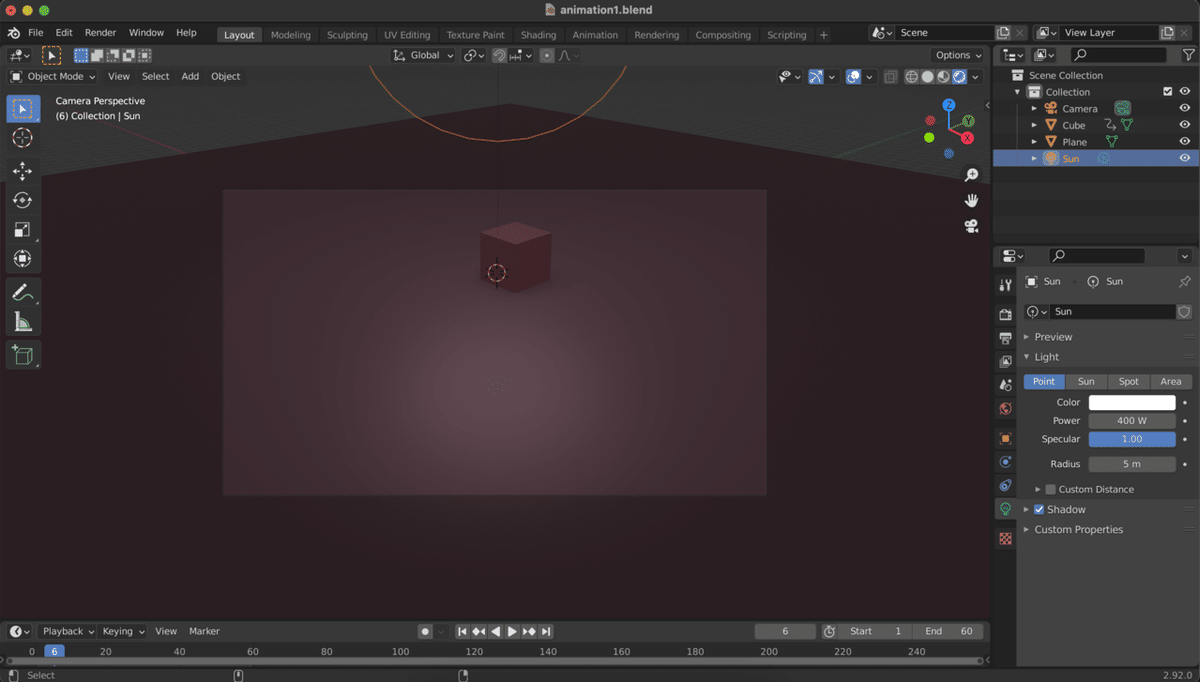
Task: Open the Physics properties tab
Action: pyautogui.click(x=1005, y=462)
